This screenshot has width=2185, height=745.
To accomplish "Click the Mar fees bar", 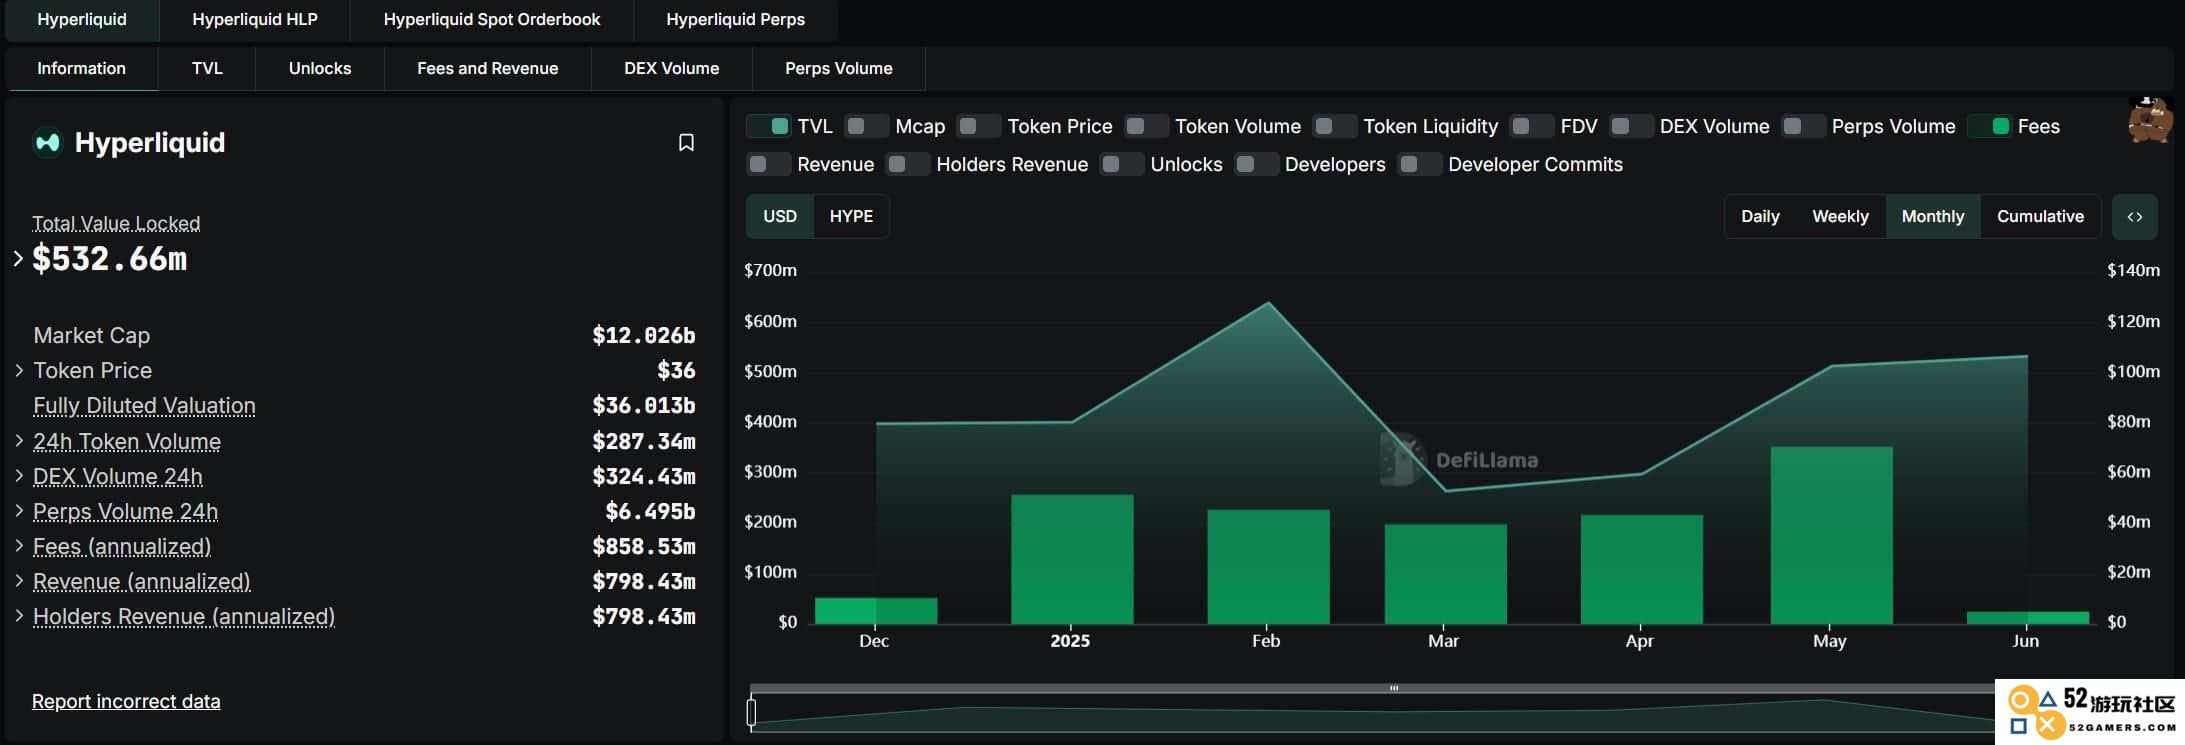I will [x=1445, y=574].
